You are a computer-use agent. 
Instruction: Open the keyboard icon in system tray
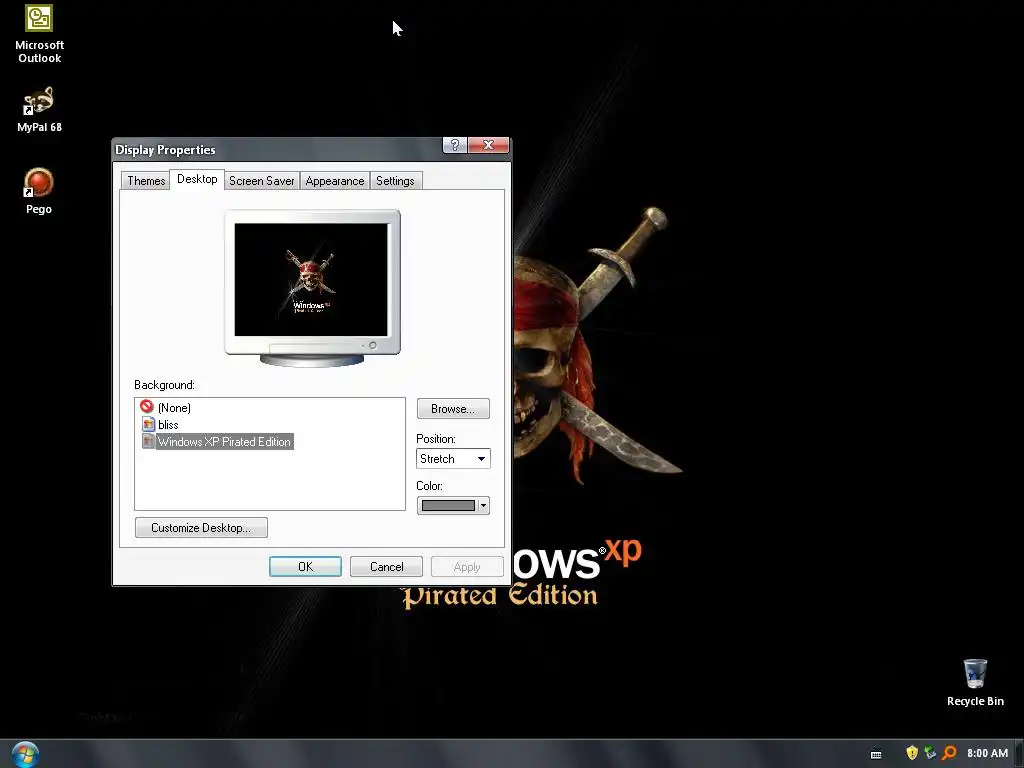[x=876, y=754]
